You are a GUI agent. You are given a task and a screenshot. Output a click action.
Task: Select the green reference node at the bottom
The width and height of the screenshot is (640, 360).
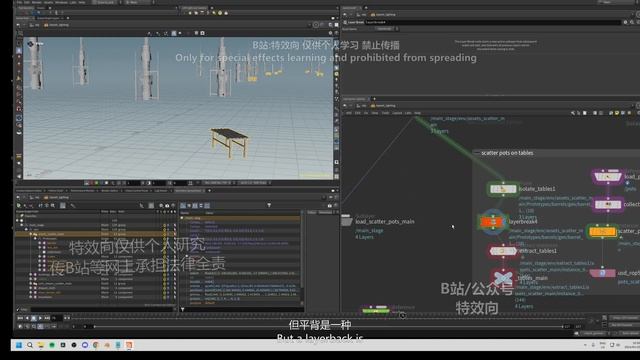tap(376, 310)
